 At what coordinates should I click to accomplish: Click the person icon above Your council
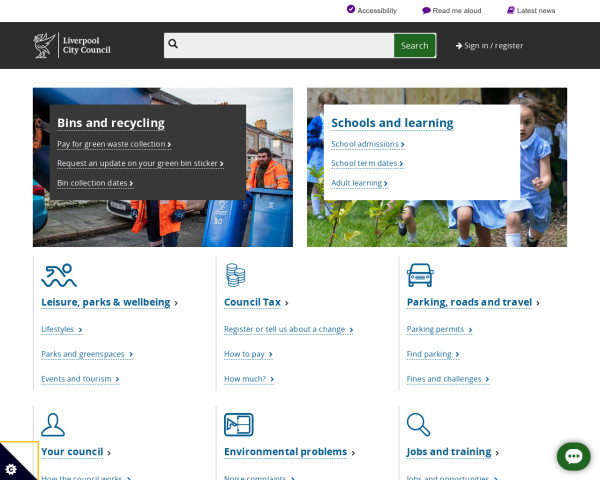[53, 424]
